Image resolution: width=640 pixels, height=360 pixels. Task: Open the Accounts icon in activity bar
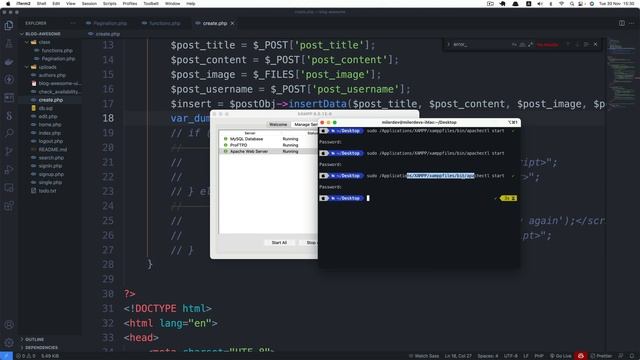coord(9,325)
